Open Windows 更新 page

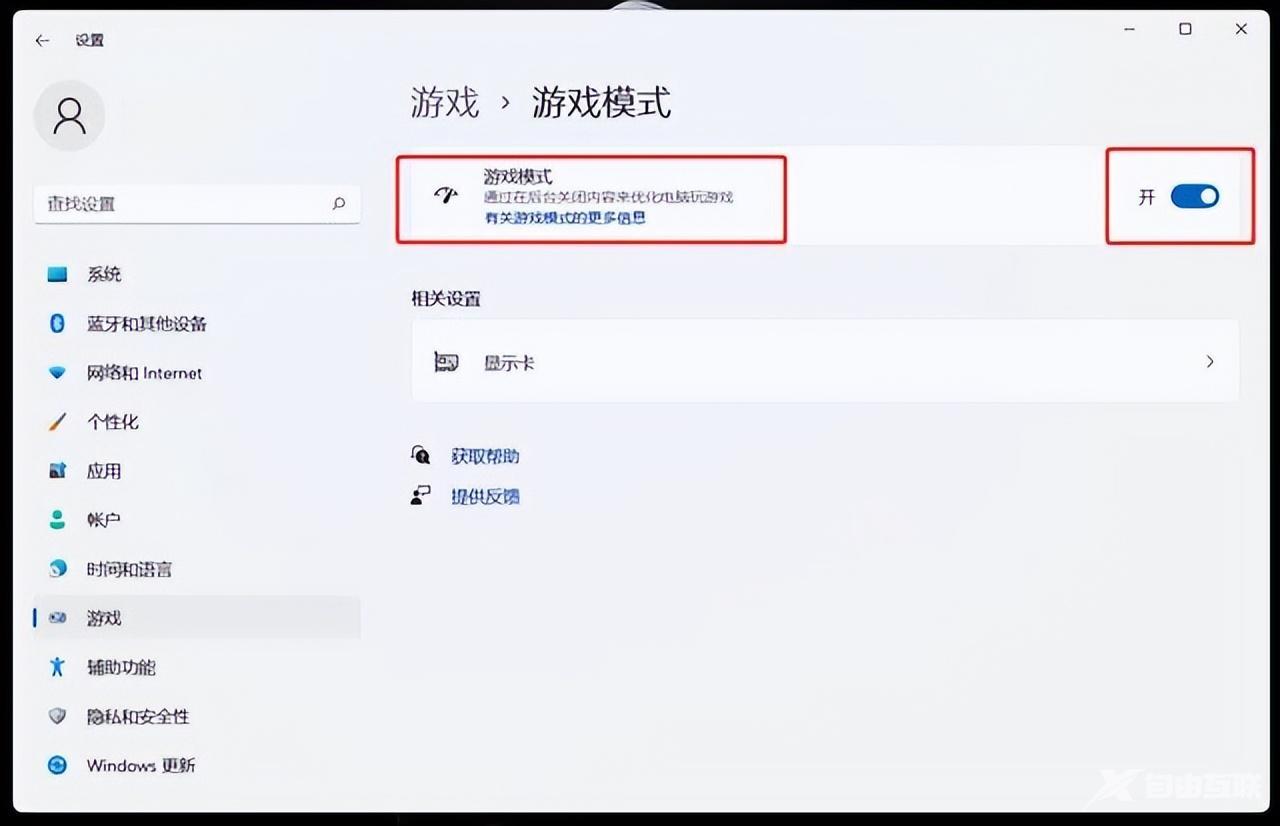click(x=197, y=765)
